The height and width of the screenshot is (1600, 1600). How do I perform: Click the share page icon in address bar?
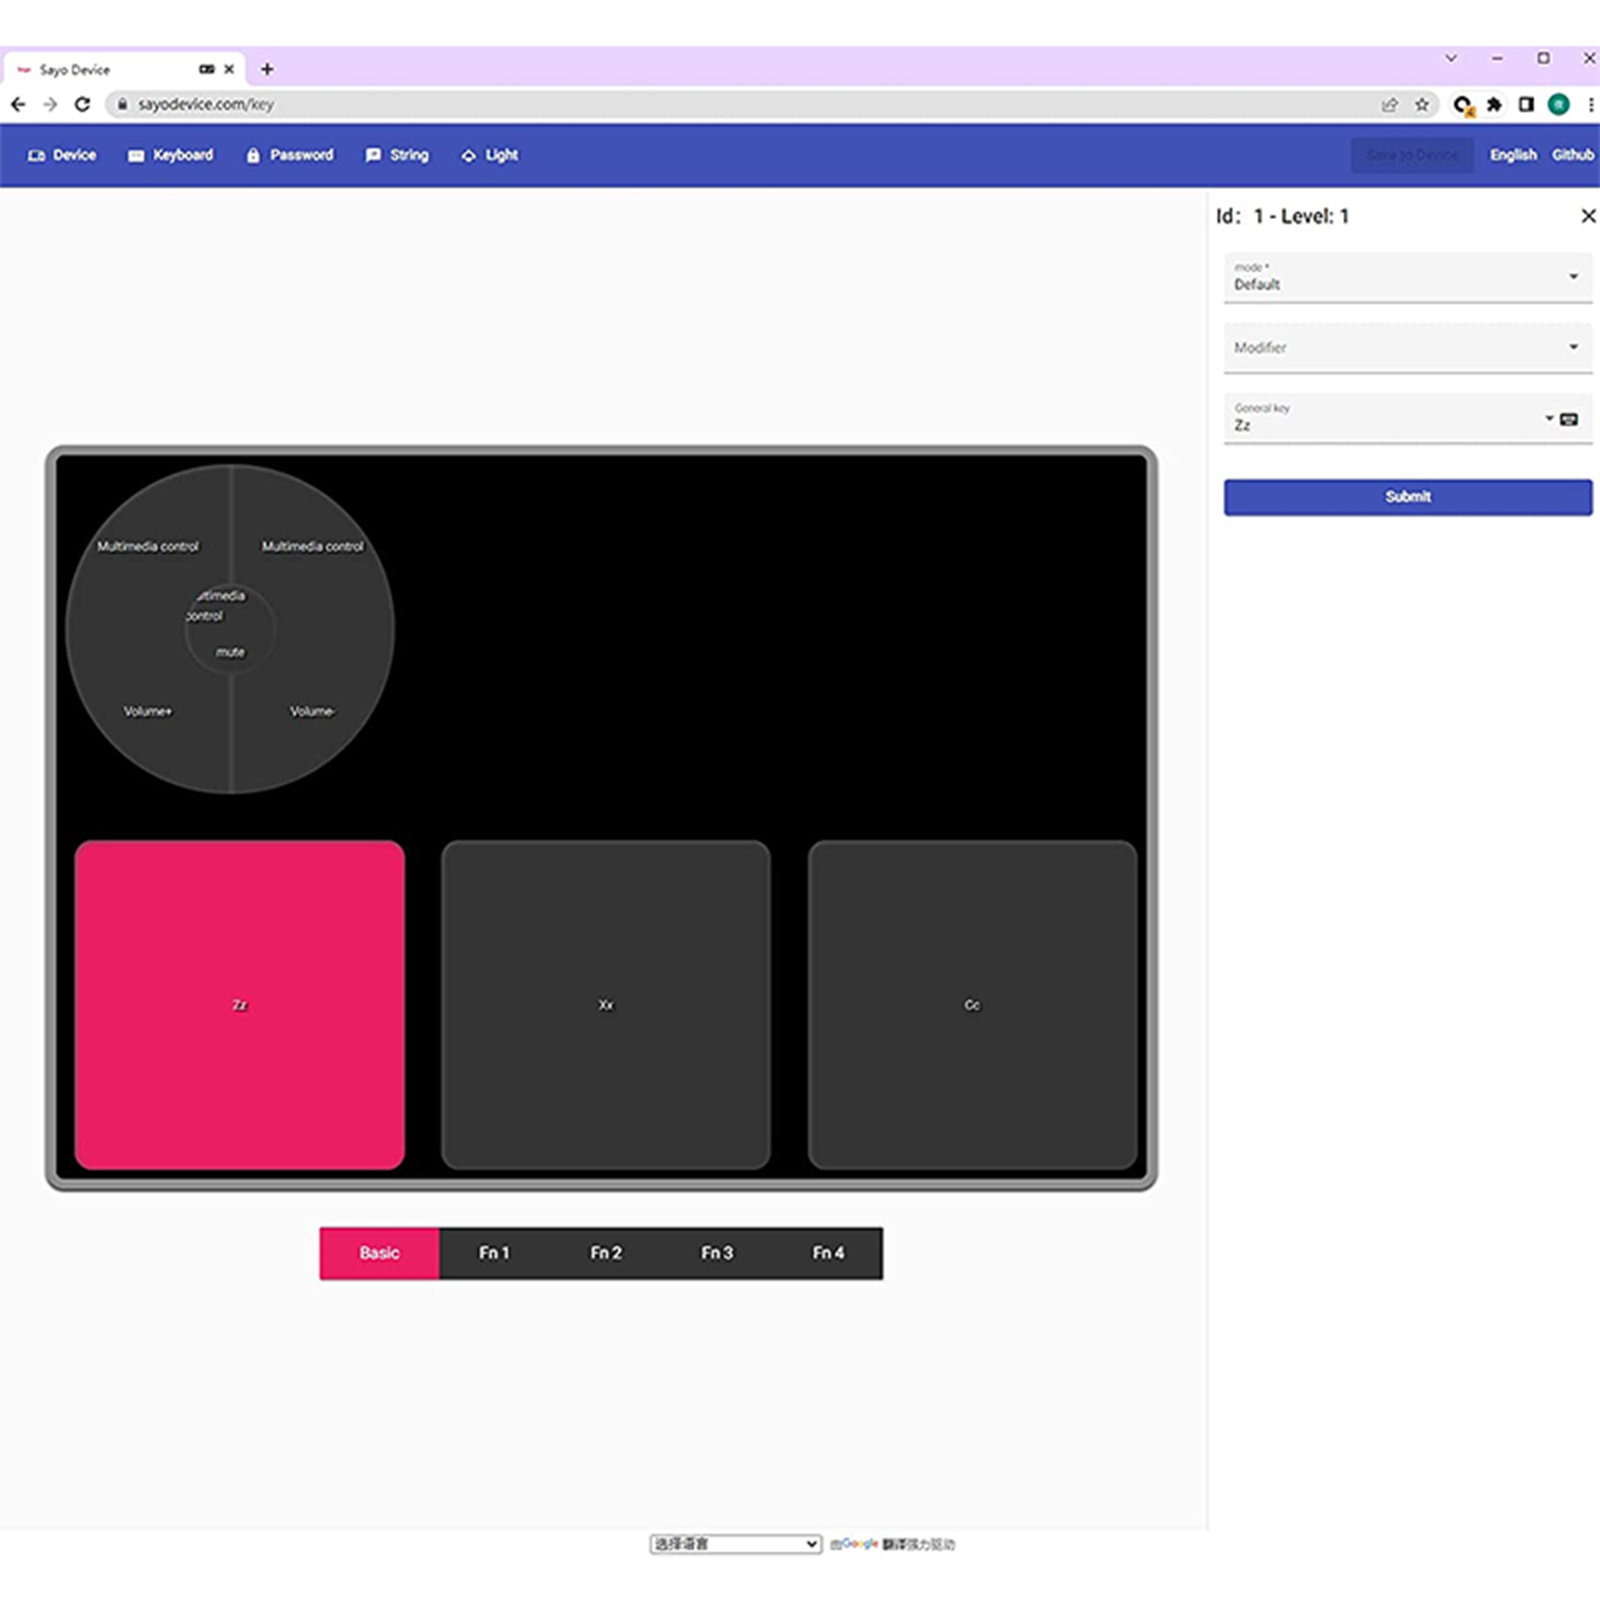(1389, 104)
